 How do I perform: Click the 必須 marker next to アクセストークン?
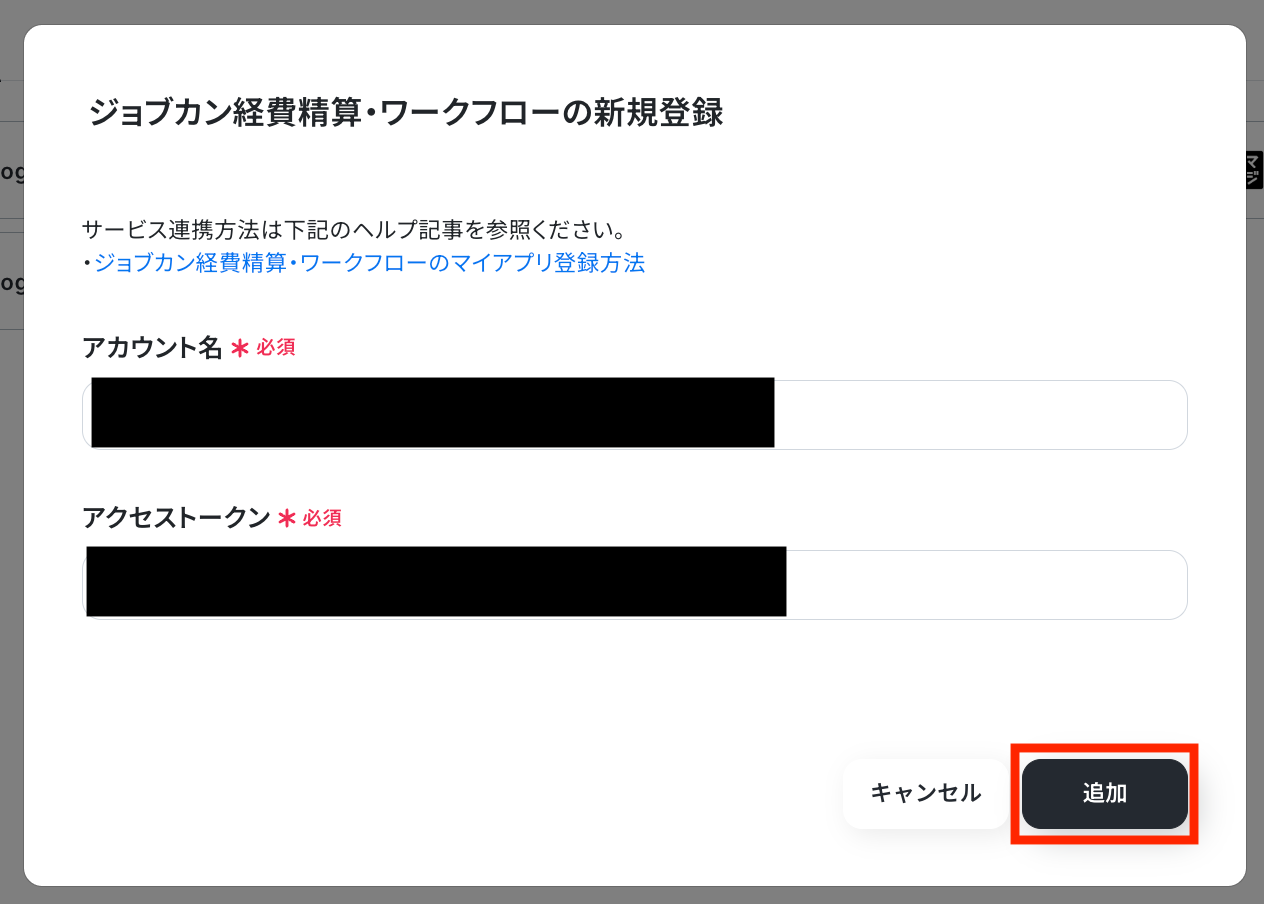click(x=322, y=518)
